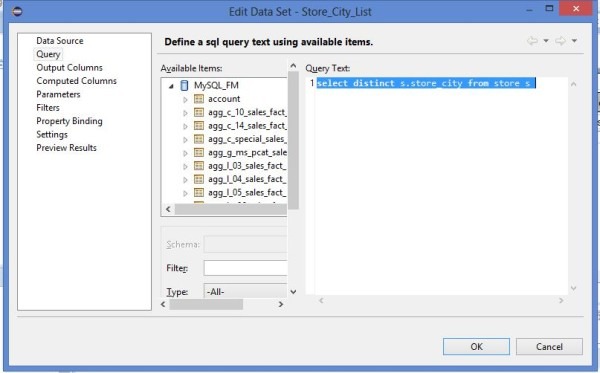
Task: Select the MySQL_FM tree label
Action: point(216,85)
